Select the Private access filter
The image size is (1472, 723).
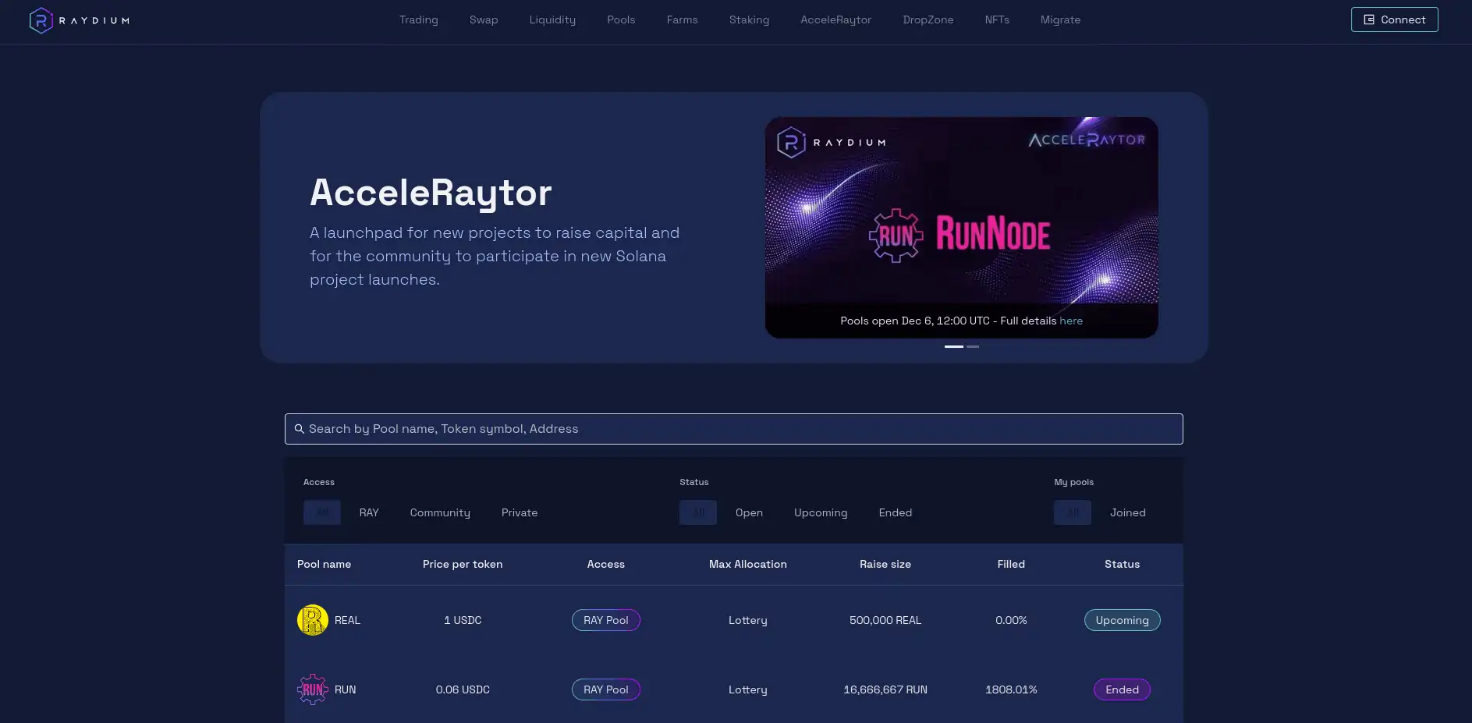pyautogui.click(x=519, y=512)
